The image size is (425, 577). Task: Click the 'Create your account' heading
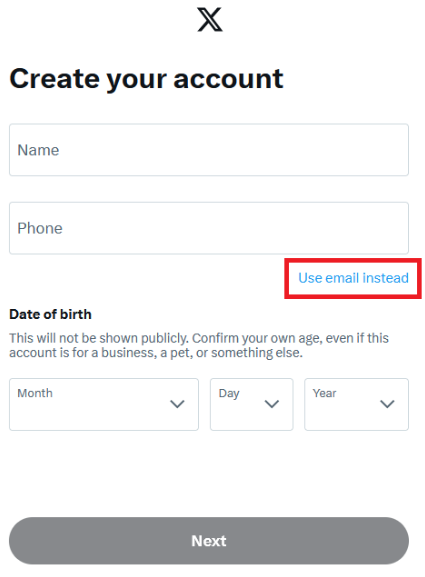[146, 79]
